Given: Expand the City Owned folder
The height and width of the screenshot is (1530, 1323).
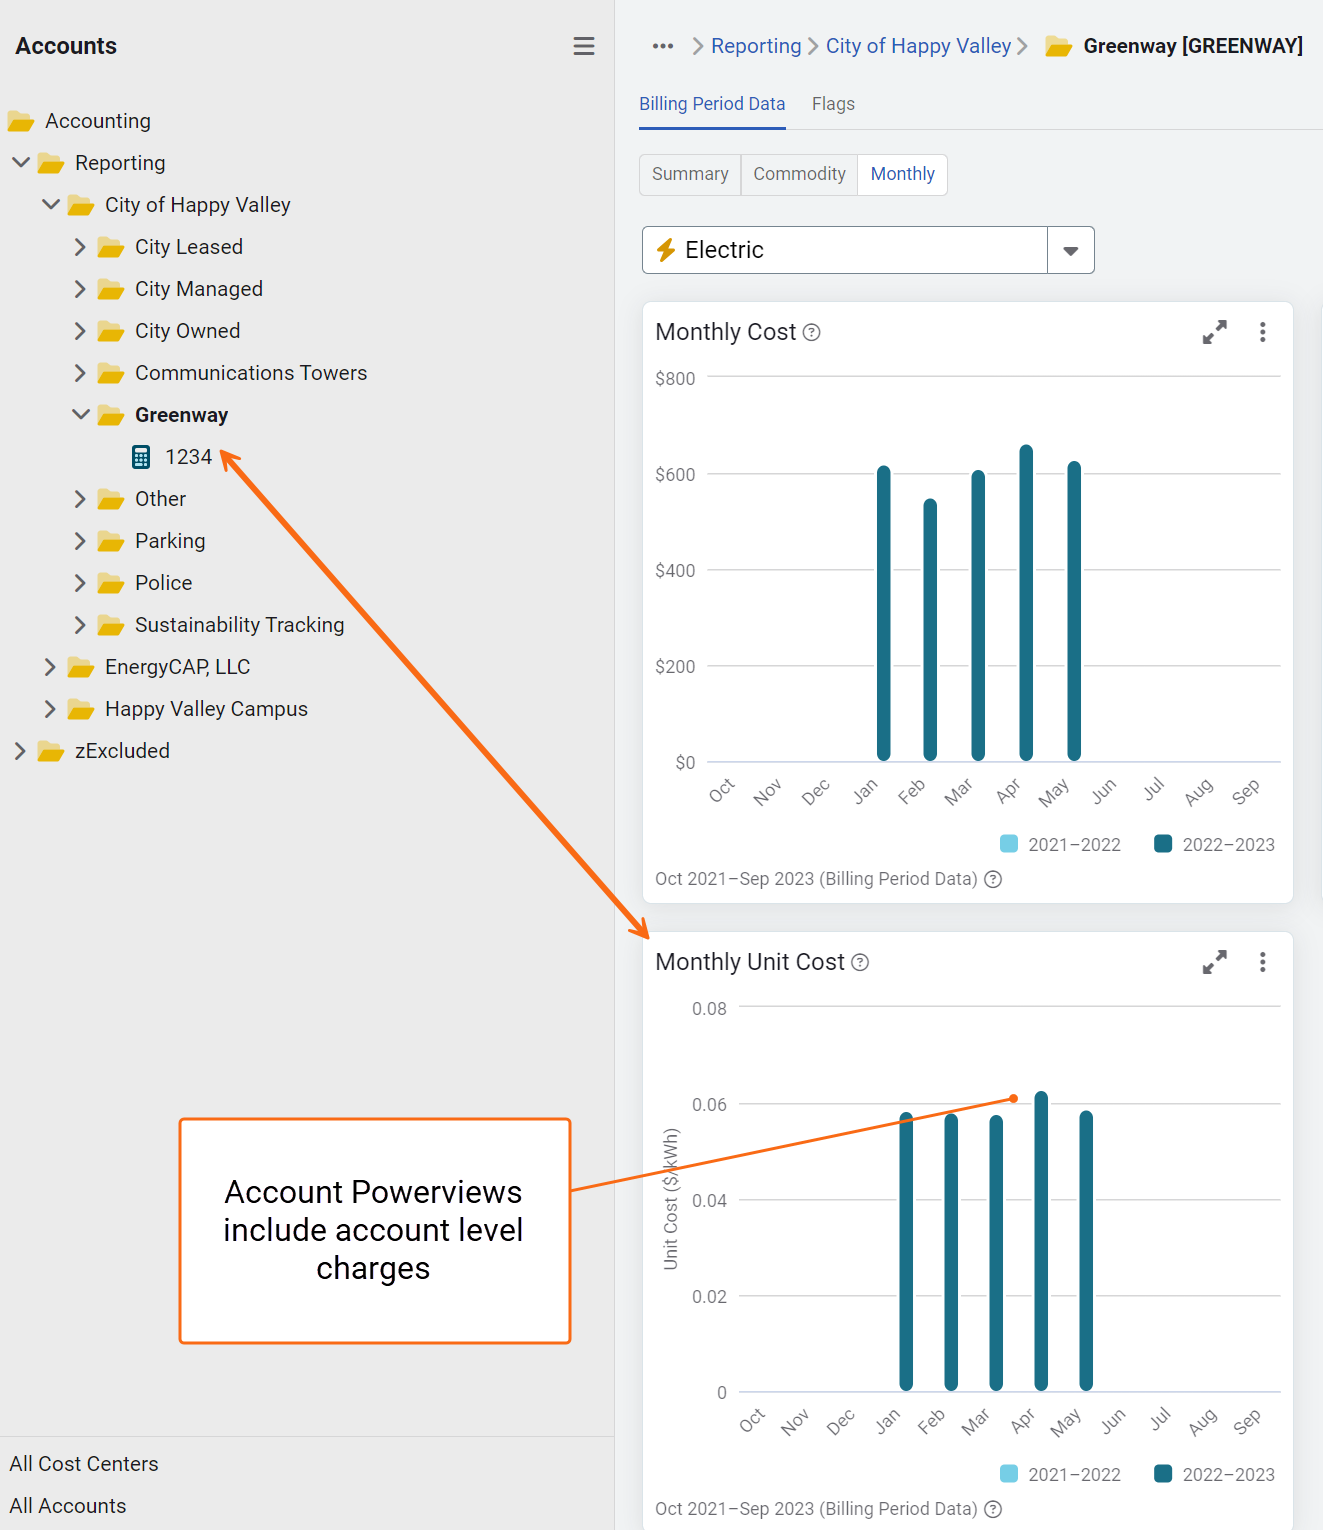Looking at the screenshot, I should tap(80, 331).
